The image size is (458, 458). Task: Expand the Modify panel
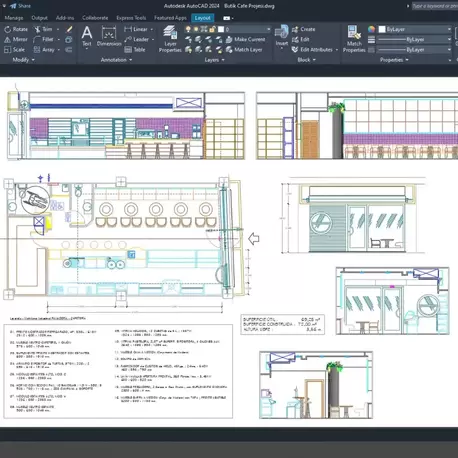[23, 60]
